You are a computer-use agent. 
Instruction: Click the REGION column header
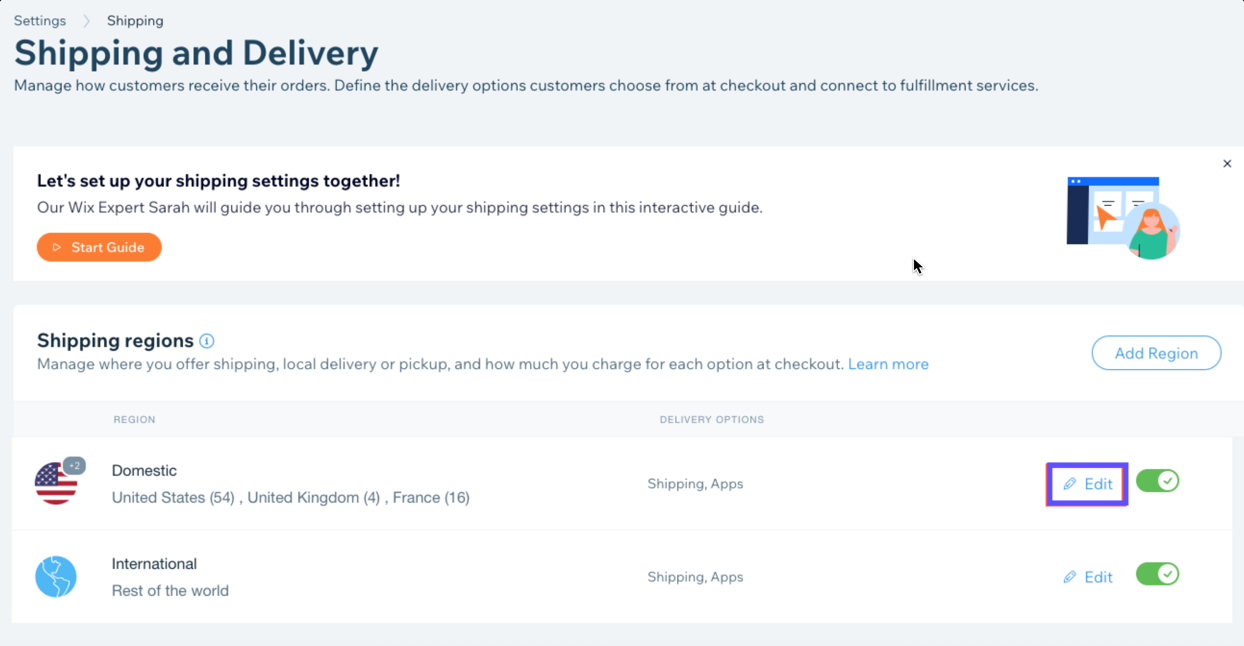[x=134, y=419]
